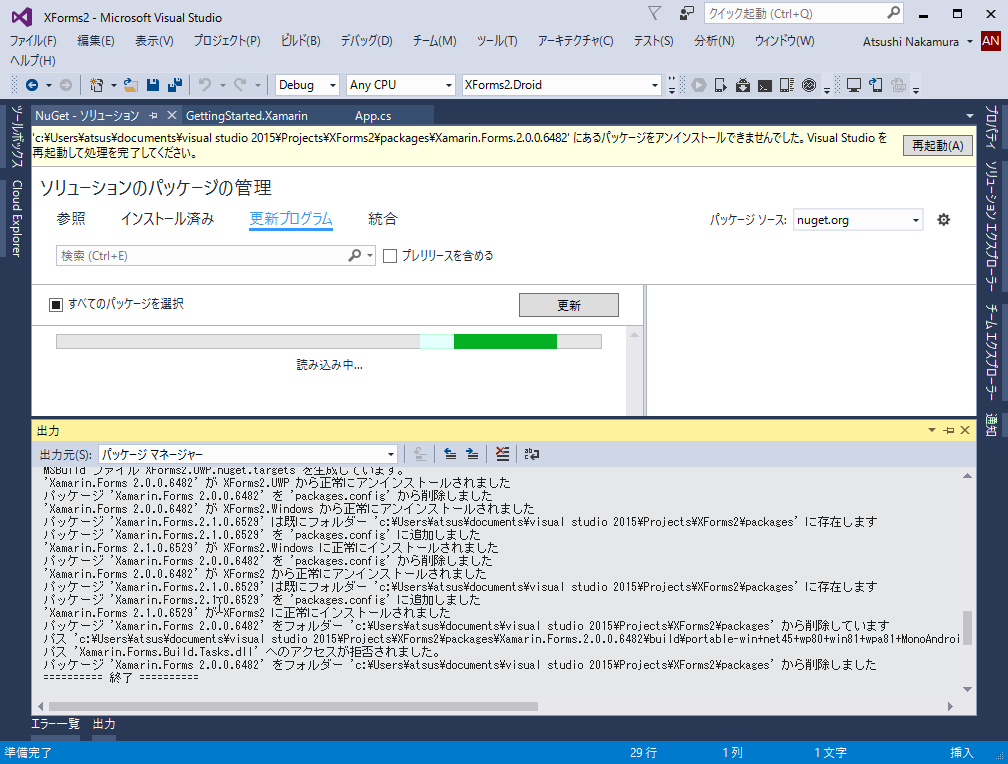Click the 更新 update button

click(x=569, y=305)
